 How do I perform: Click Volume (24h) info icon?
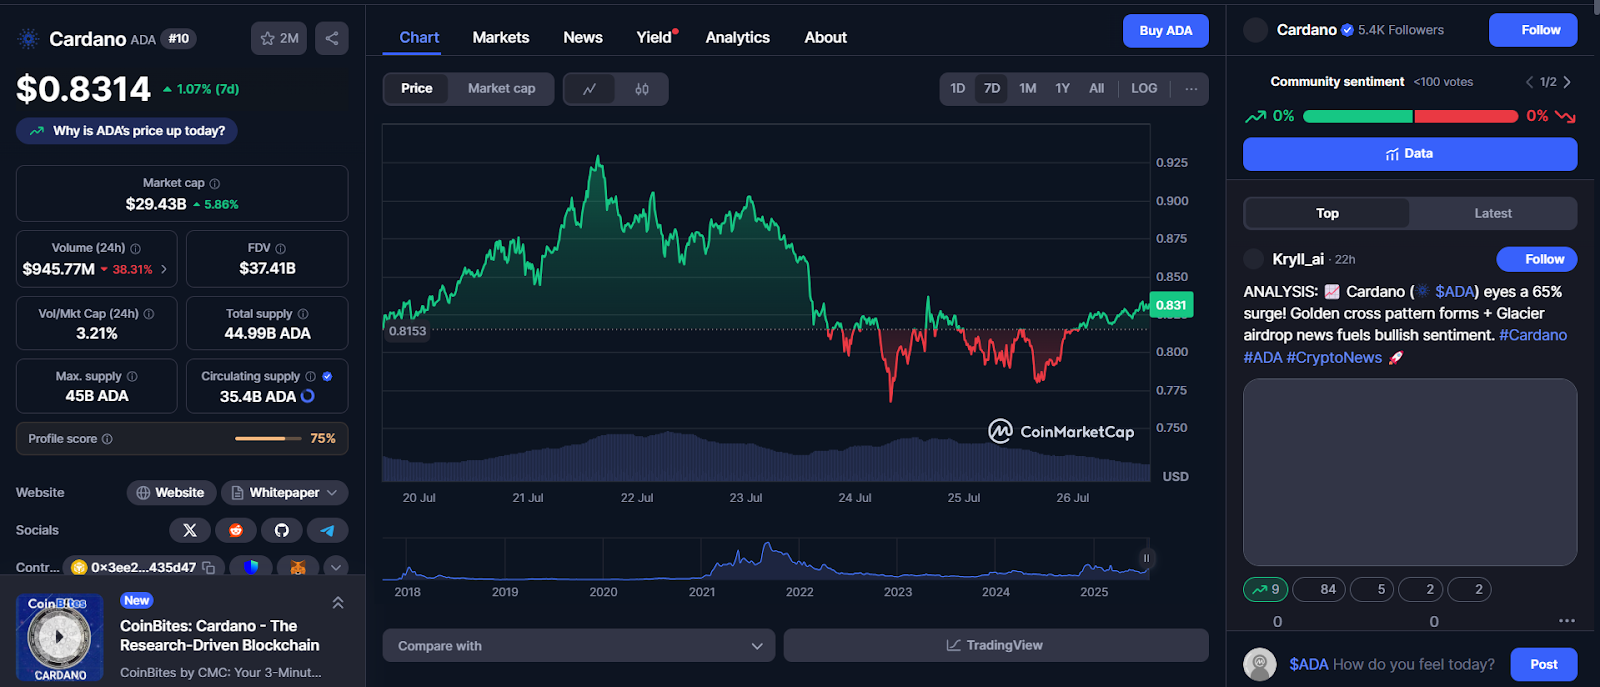136,248
